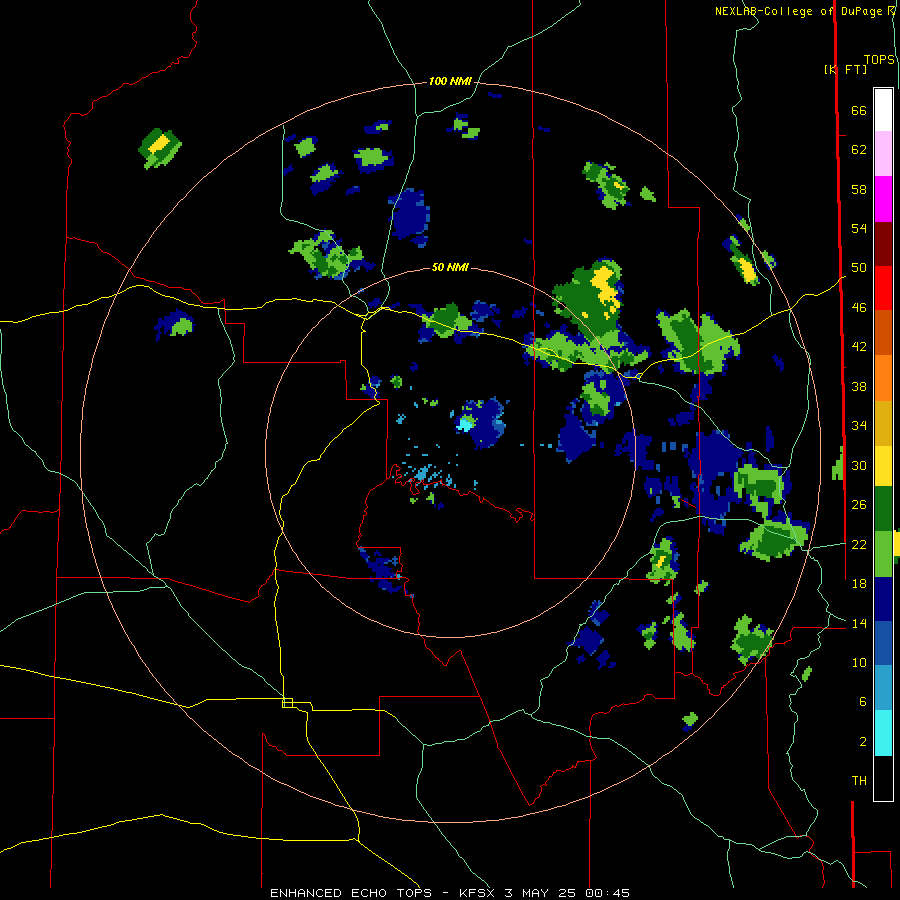Click the KFSX radar site identifier
This screenshot has height=900, width=900.
coord(476,893)
